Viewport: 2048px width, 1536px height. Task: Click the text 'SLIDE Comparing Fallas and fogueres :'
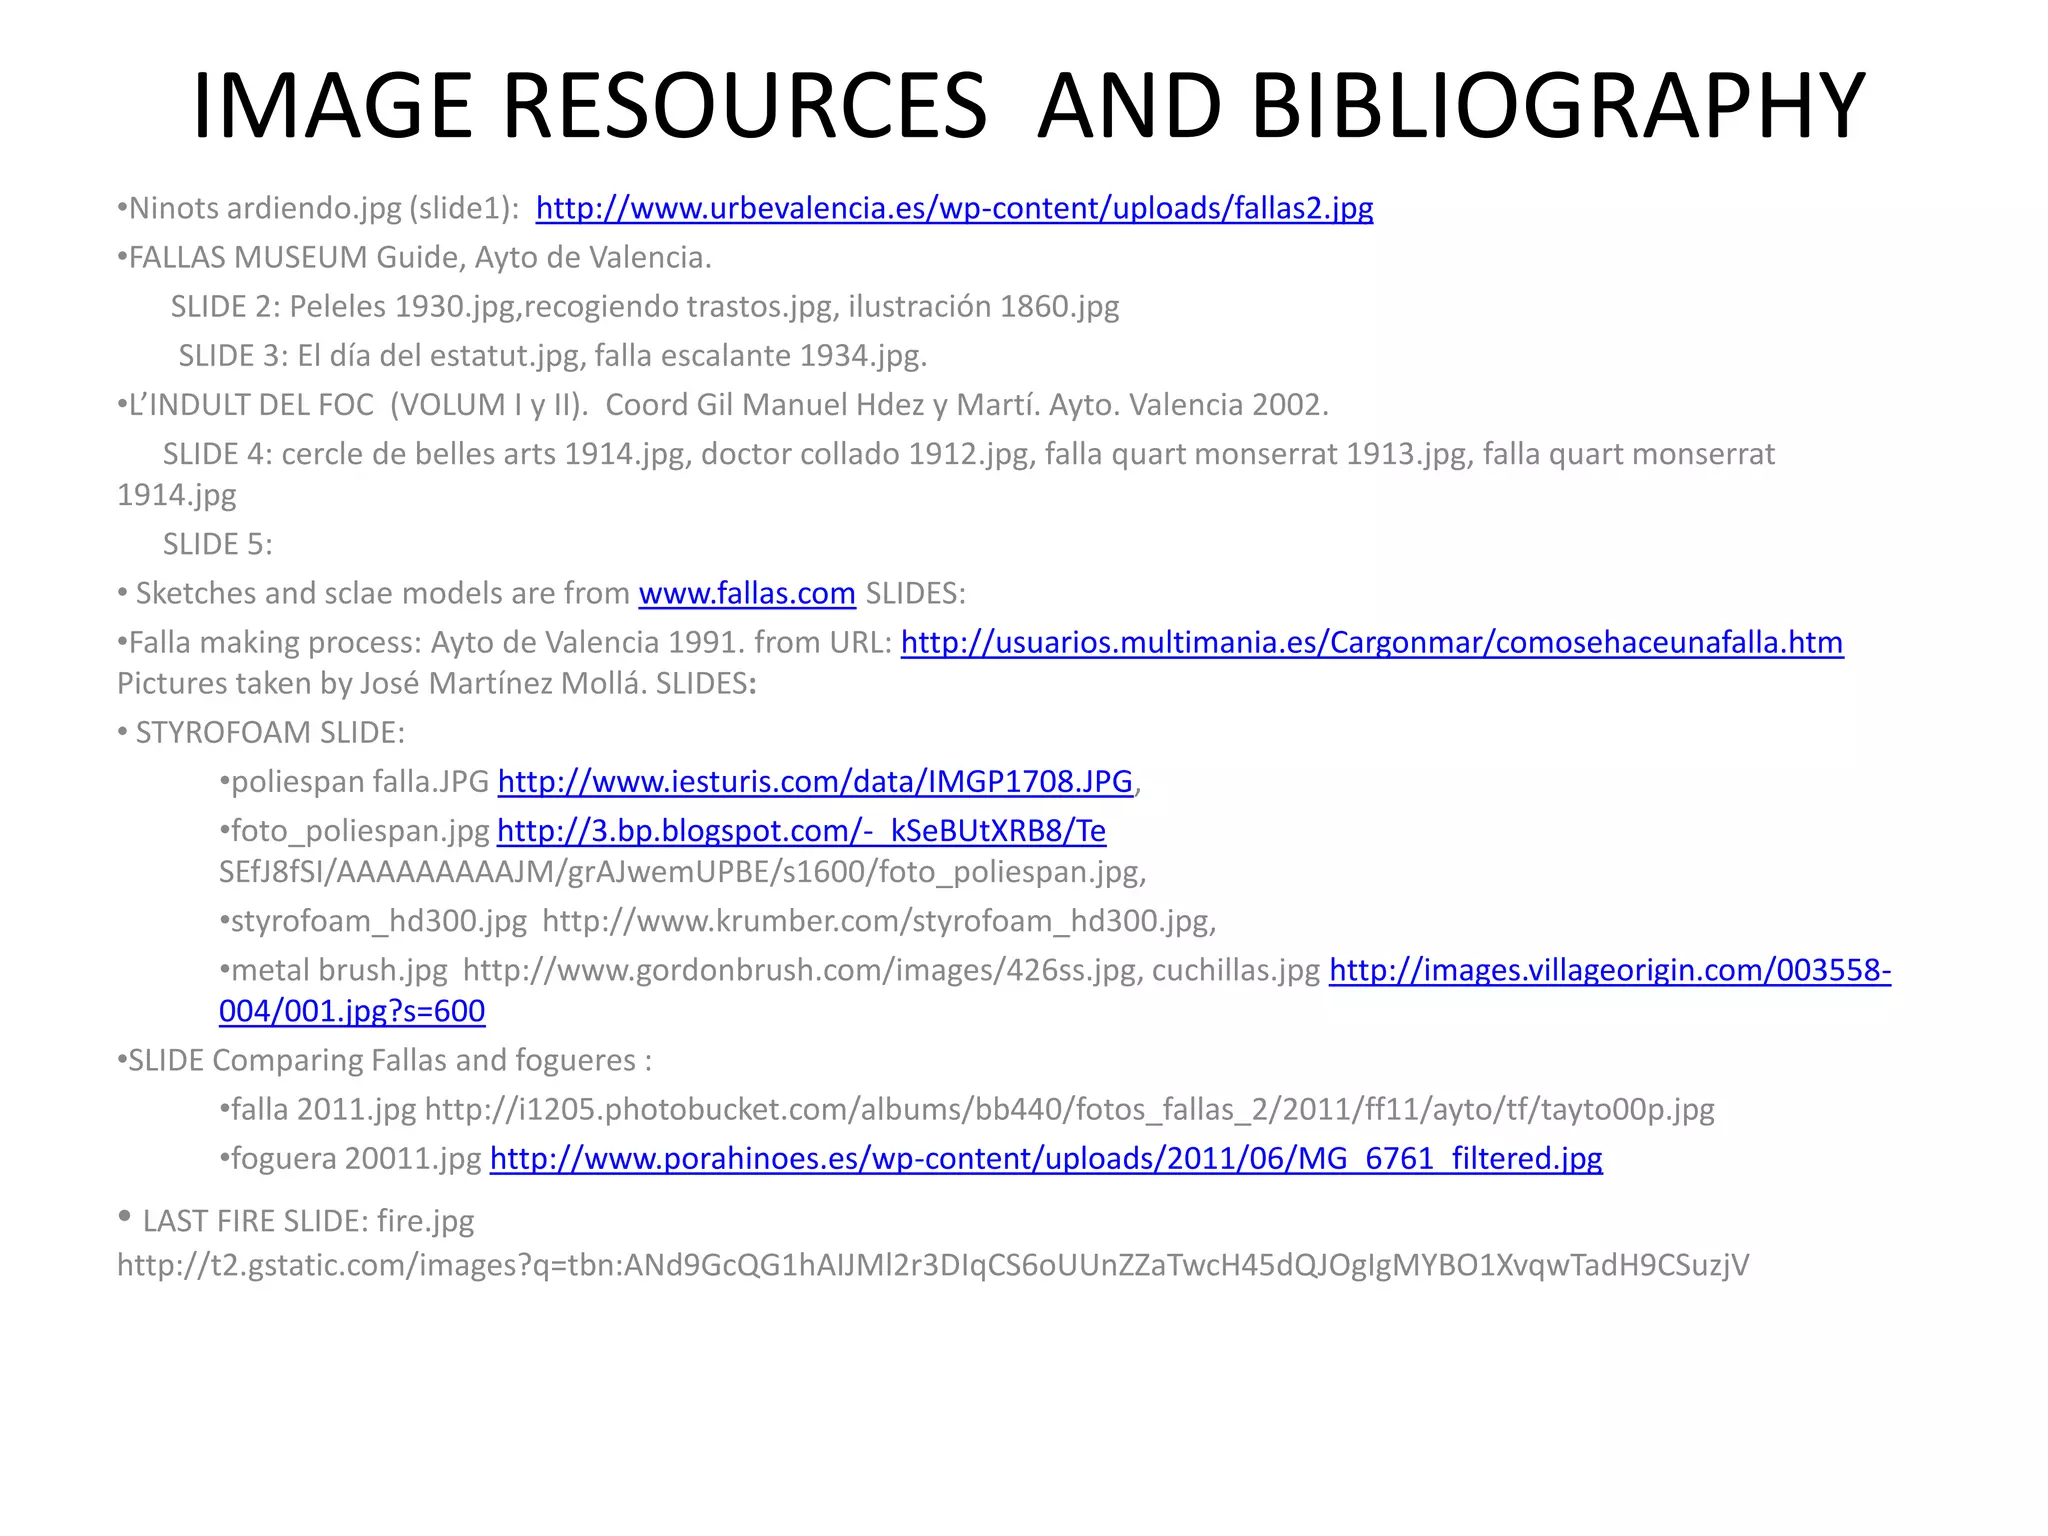pyautogui.click(x=390, y=1060)
